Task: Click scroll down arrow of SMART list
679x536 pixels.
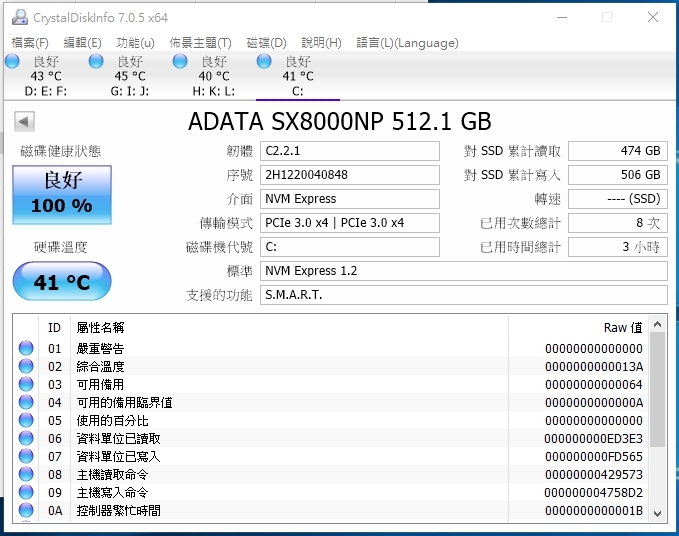Action: click(657, 513)
